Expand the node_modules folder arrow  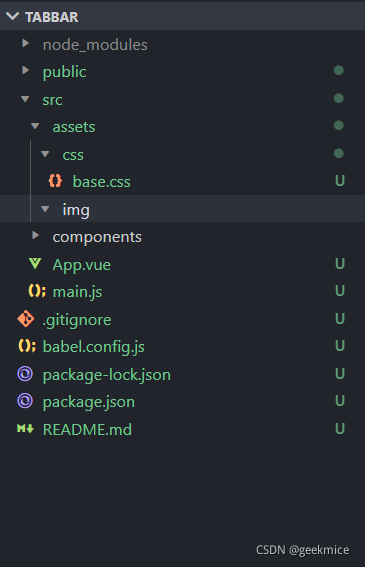point(25,43)
